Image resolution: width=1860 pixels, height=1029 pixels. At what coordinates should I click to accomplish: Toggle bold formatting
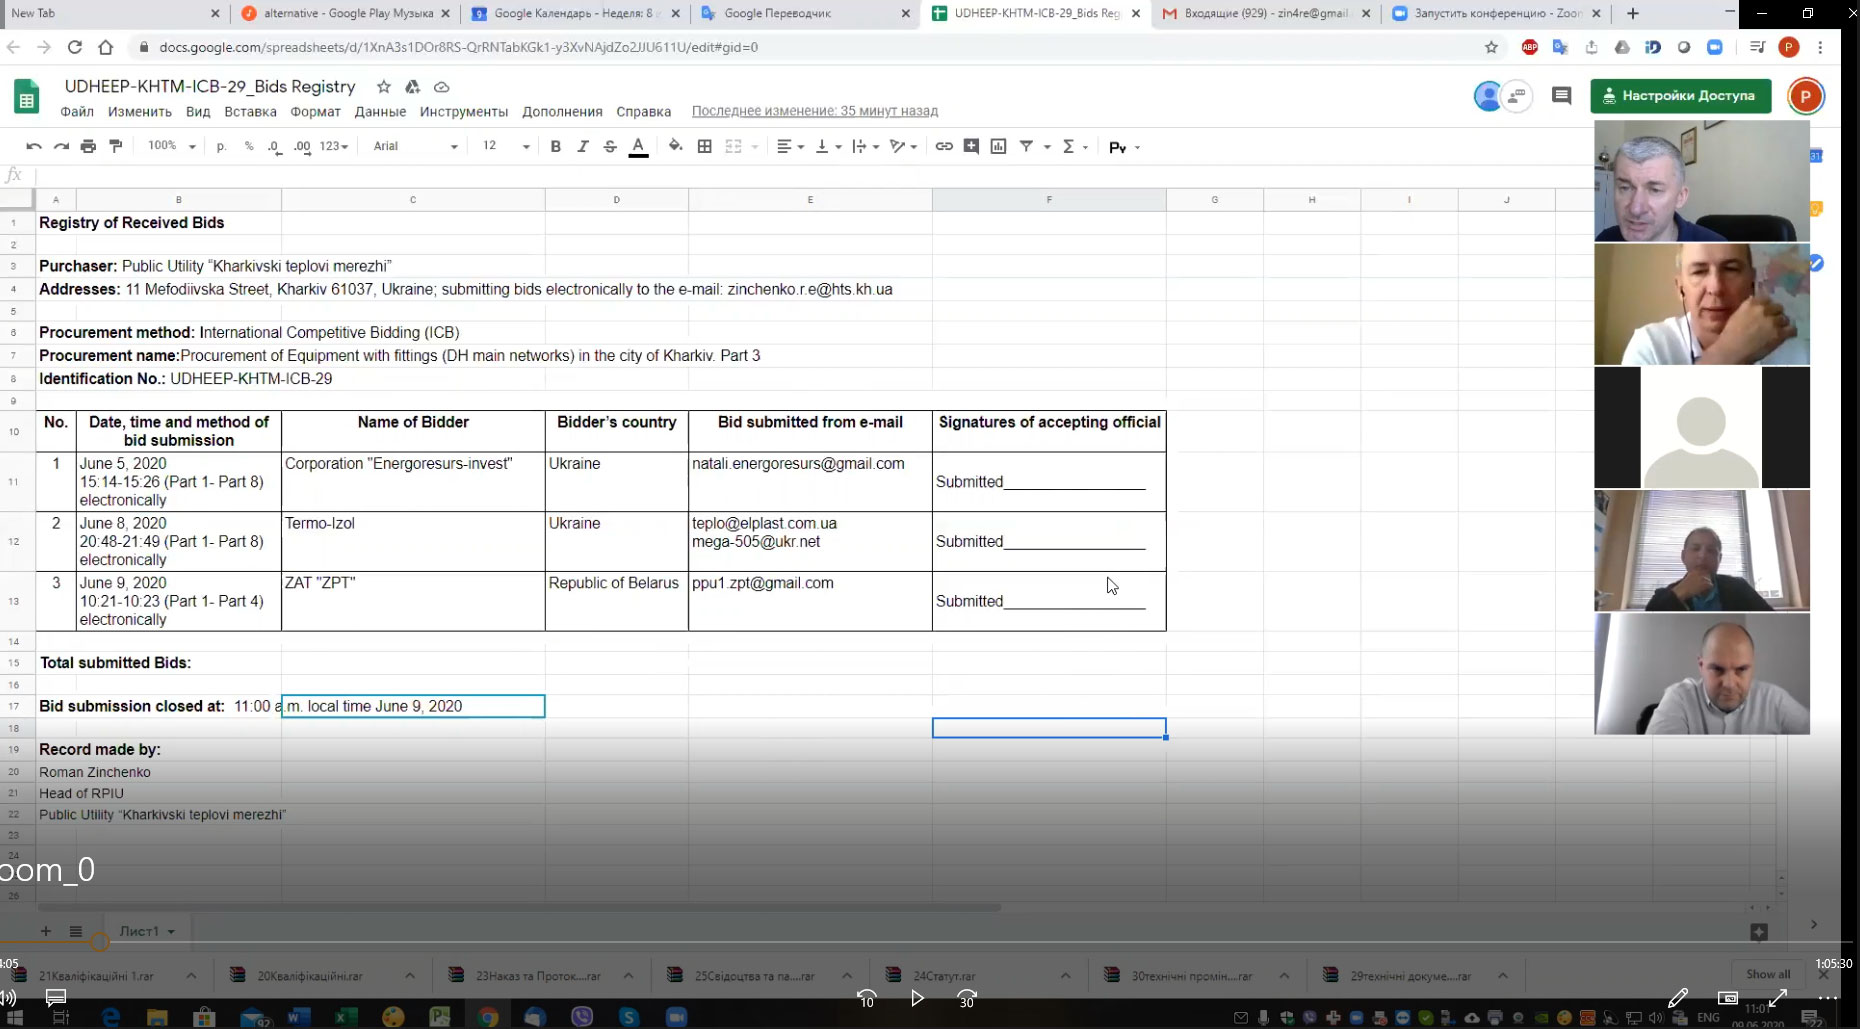(556, 146)
